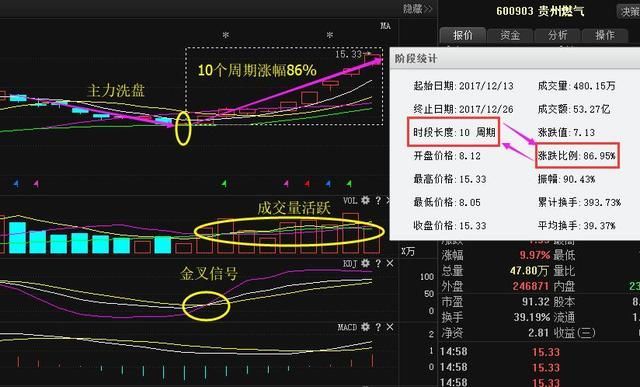
Task: Click the KDJ indicator name label
Action: pos(350,264)
